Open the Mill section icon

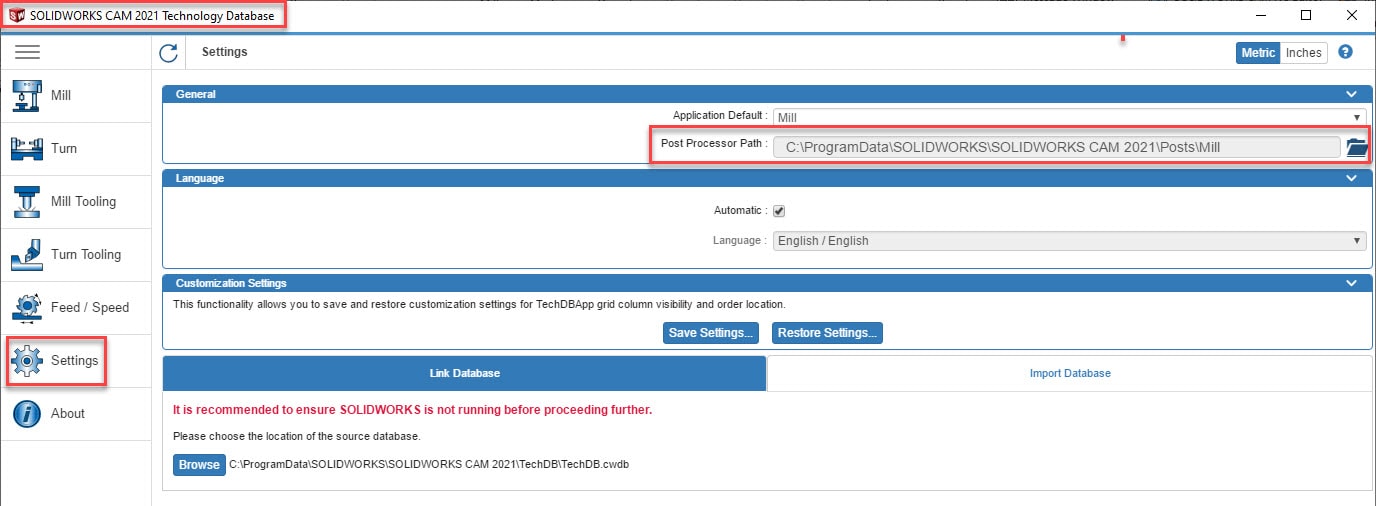pos(25,95)
